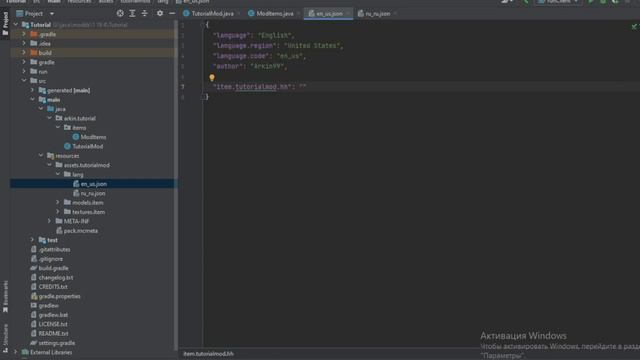Click the locate opened file crosshair icon
This screenshot has width=640, height=360.
120,13
